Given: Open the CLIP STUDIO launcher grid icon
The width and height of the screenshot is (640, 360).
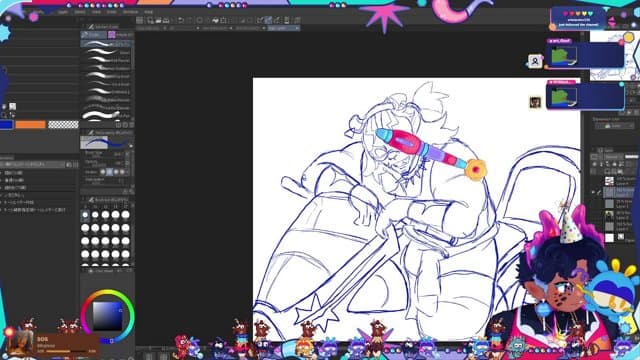Looking at the screenshot, I should (140, 20).
